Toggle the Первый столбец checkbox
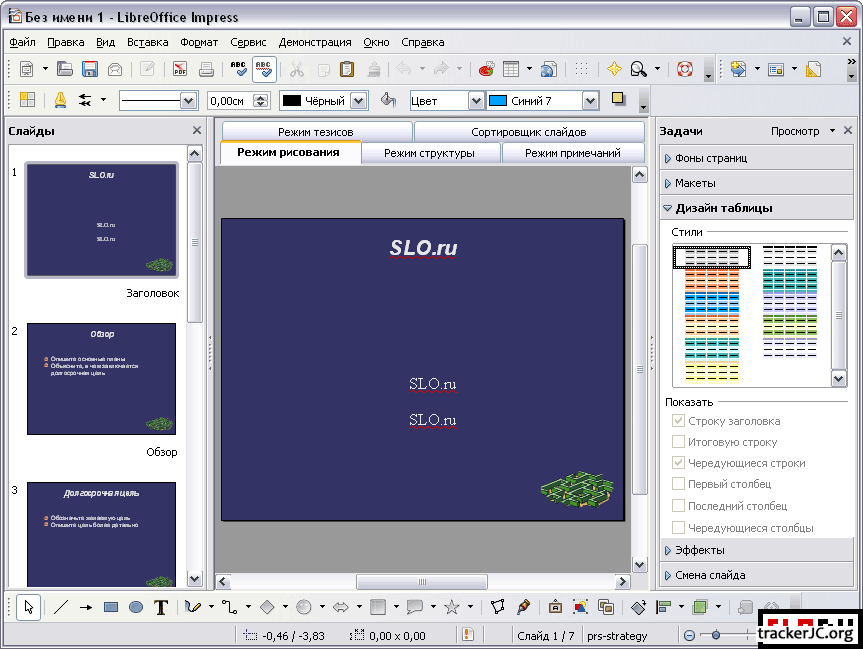The image size is (863, 649). click(x=679, y=484)
